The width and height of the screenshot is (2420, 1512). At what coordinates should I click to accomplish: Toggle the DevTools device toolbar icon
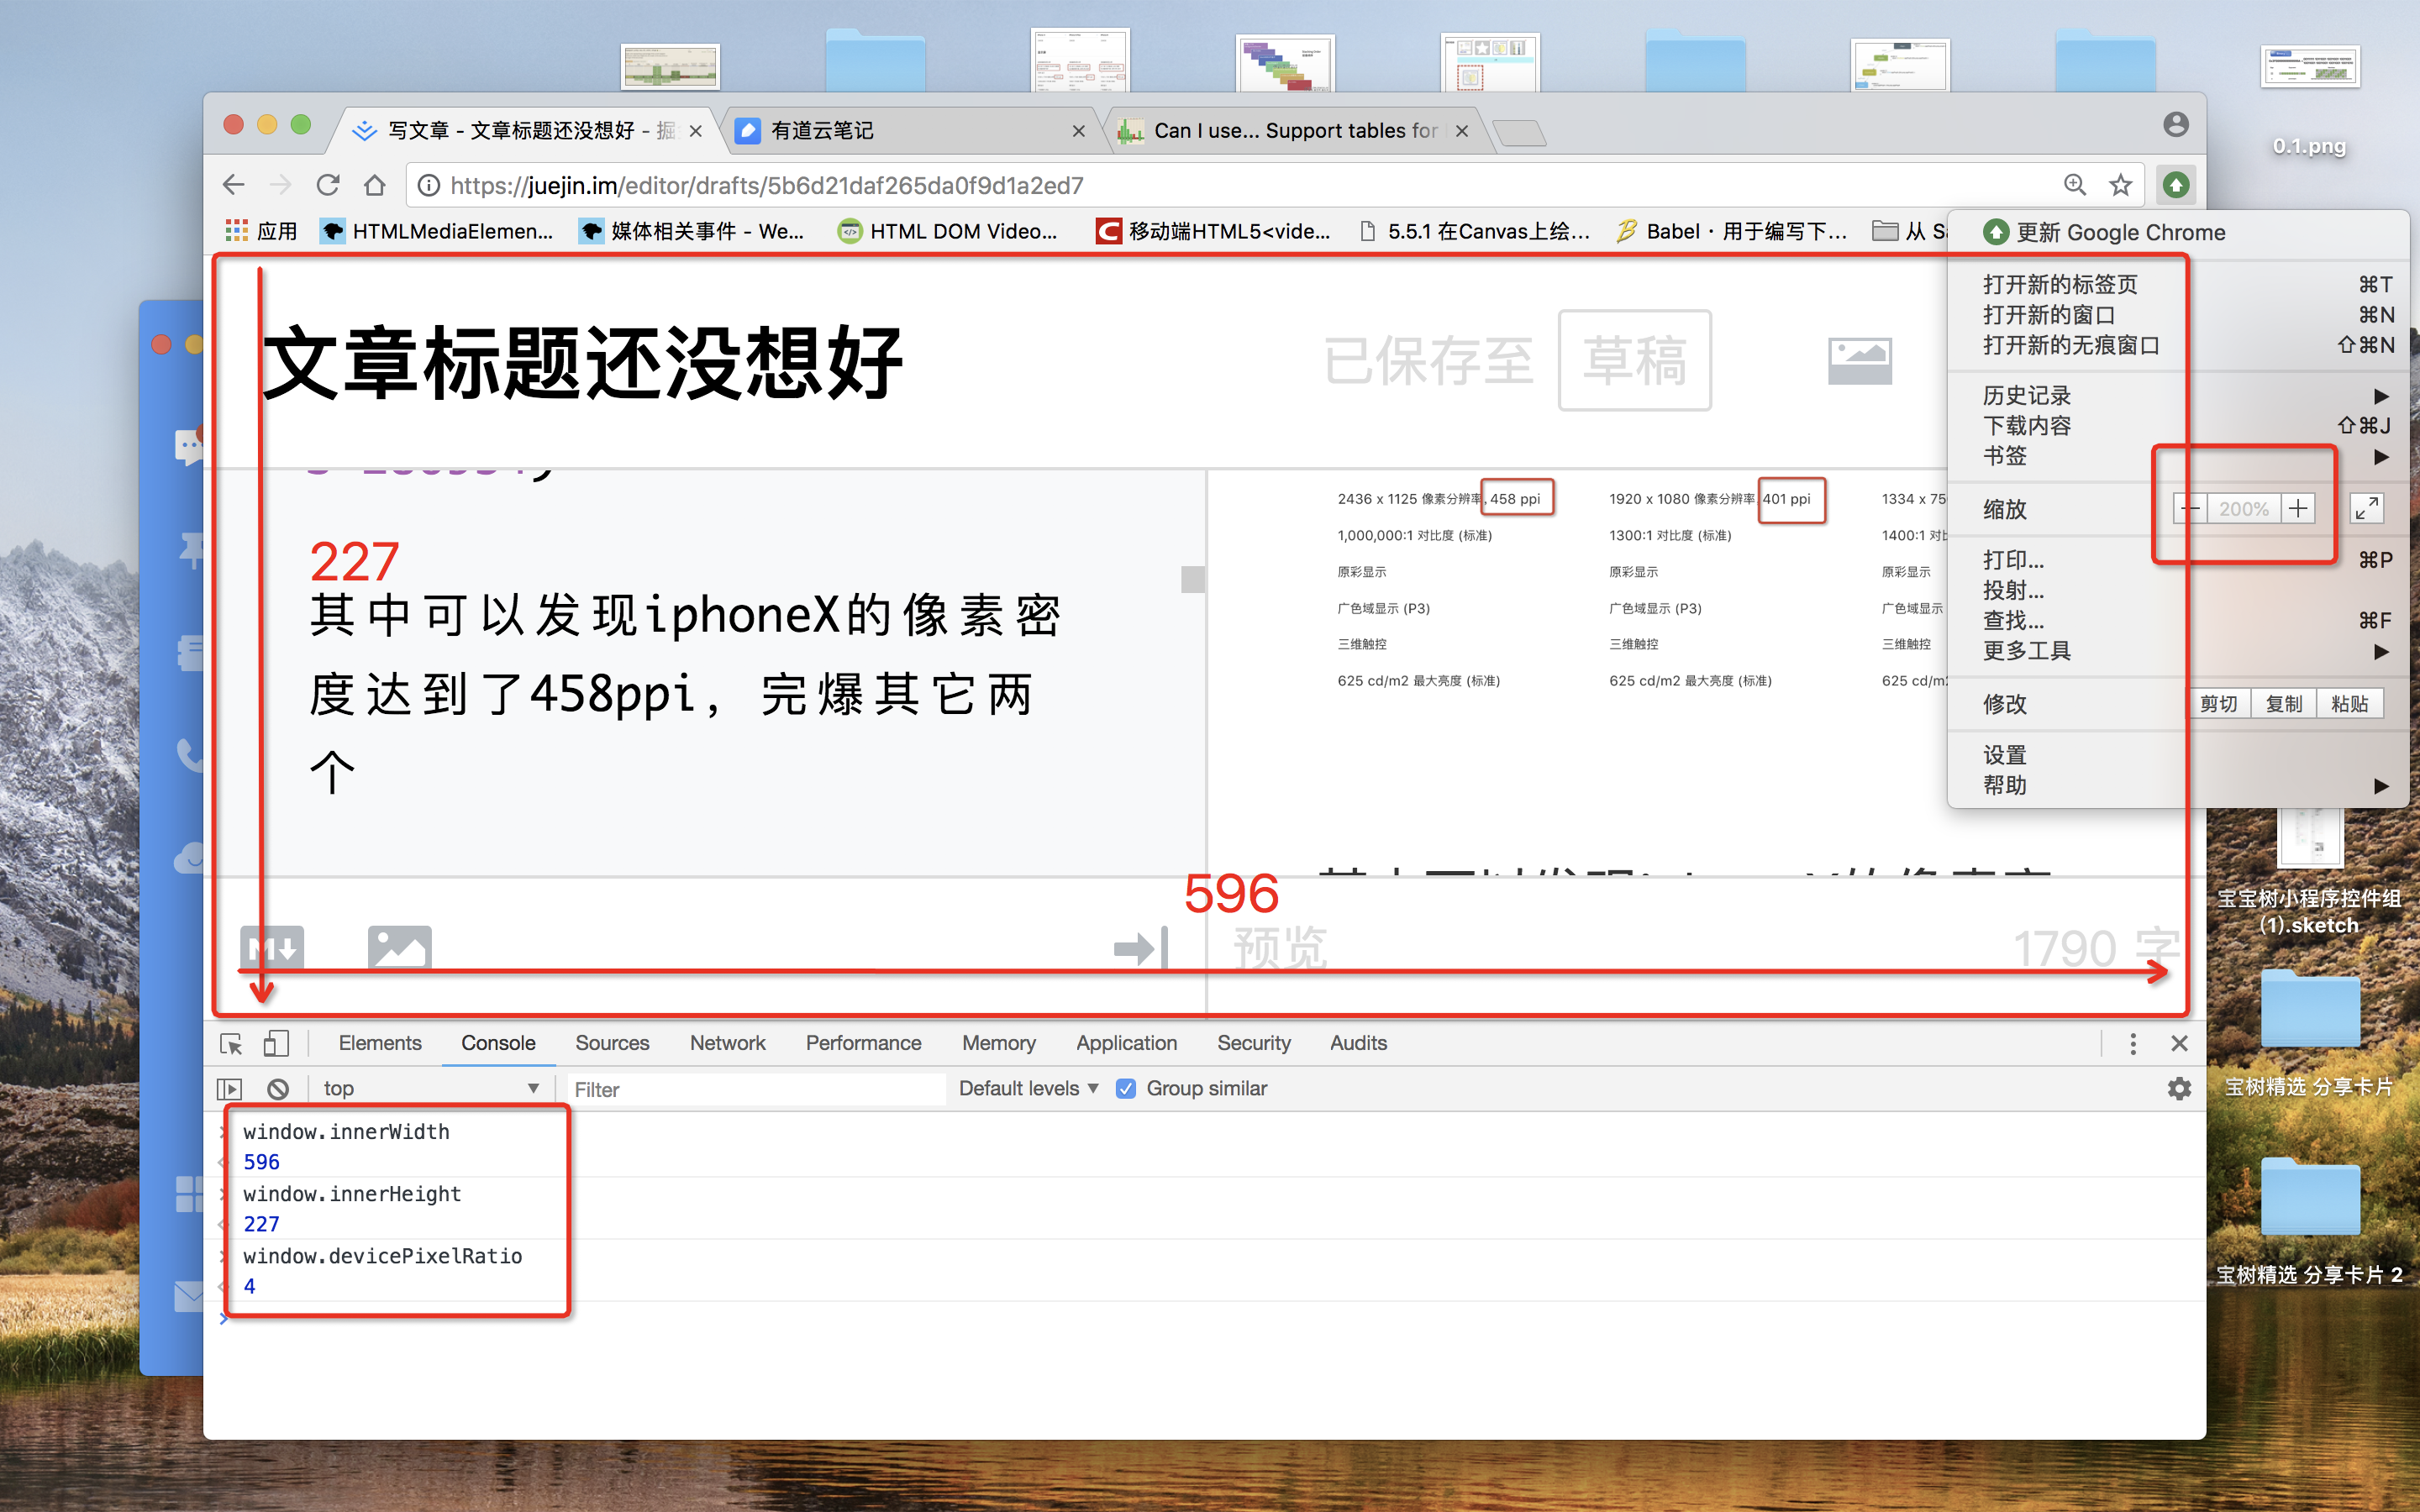(x=276, y=1043)
